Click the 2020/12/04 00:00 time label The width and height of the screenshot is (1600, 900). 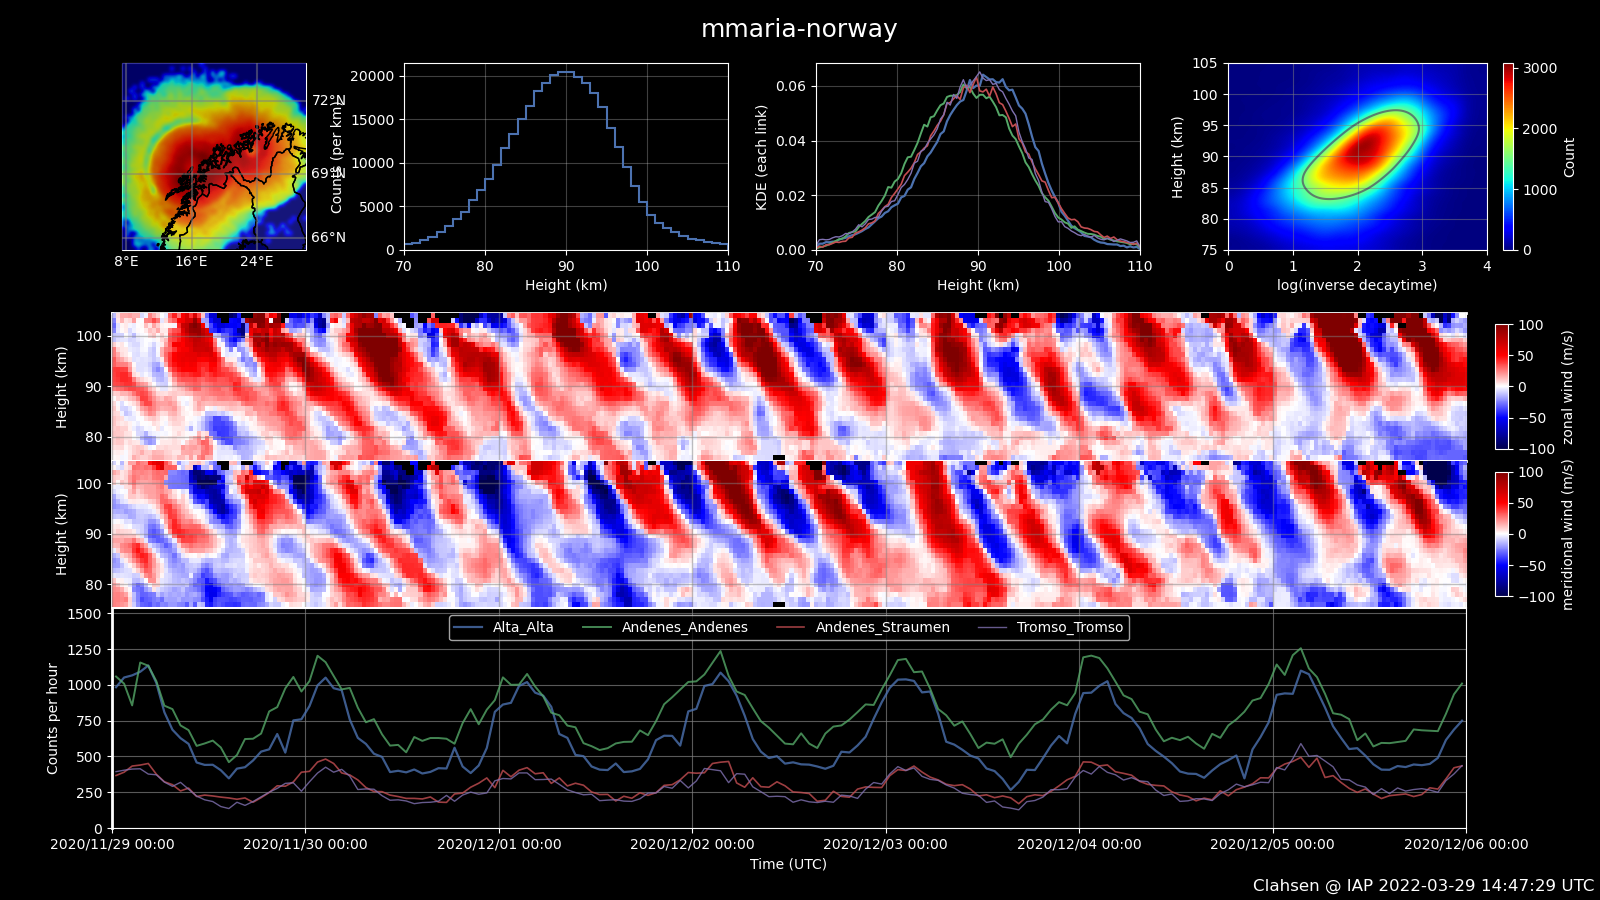click(x=1079, y=844)
